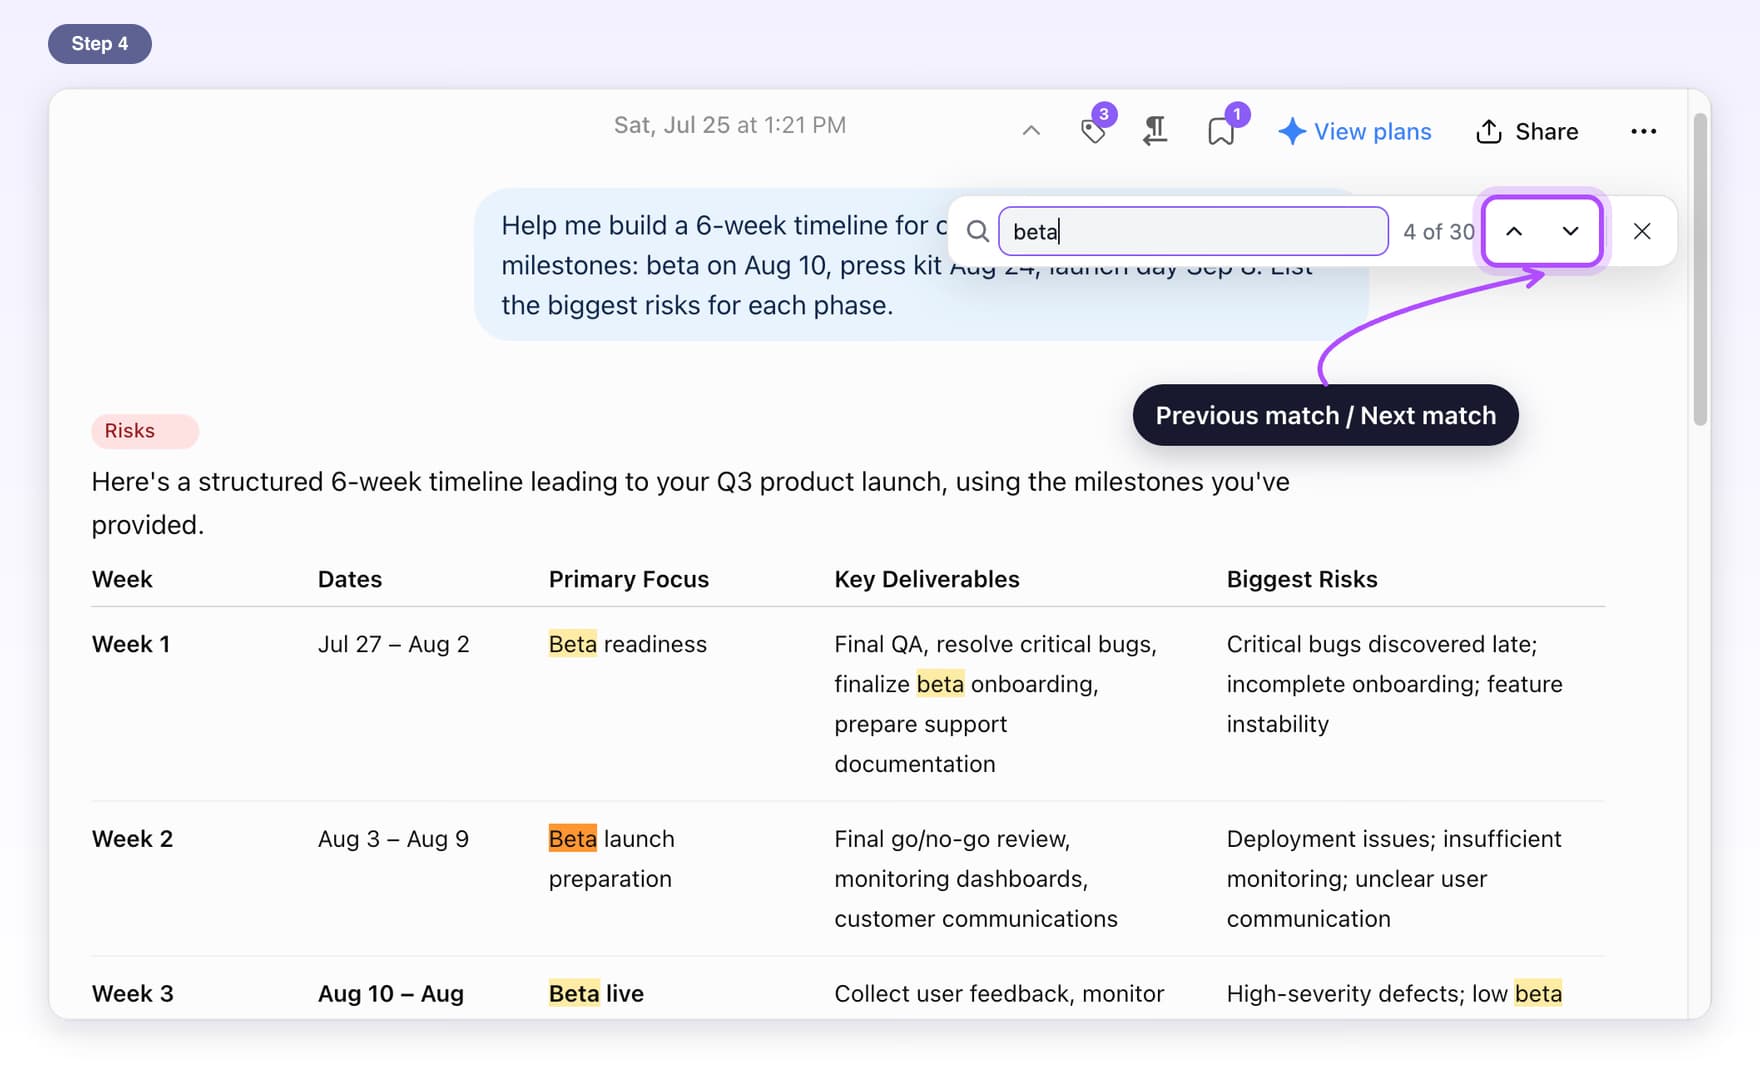1760x1068 pixels.
Task: Click the Critical bugs discovered late cell
Action: coord(1395,684)
